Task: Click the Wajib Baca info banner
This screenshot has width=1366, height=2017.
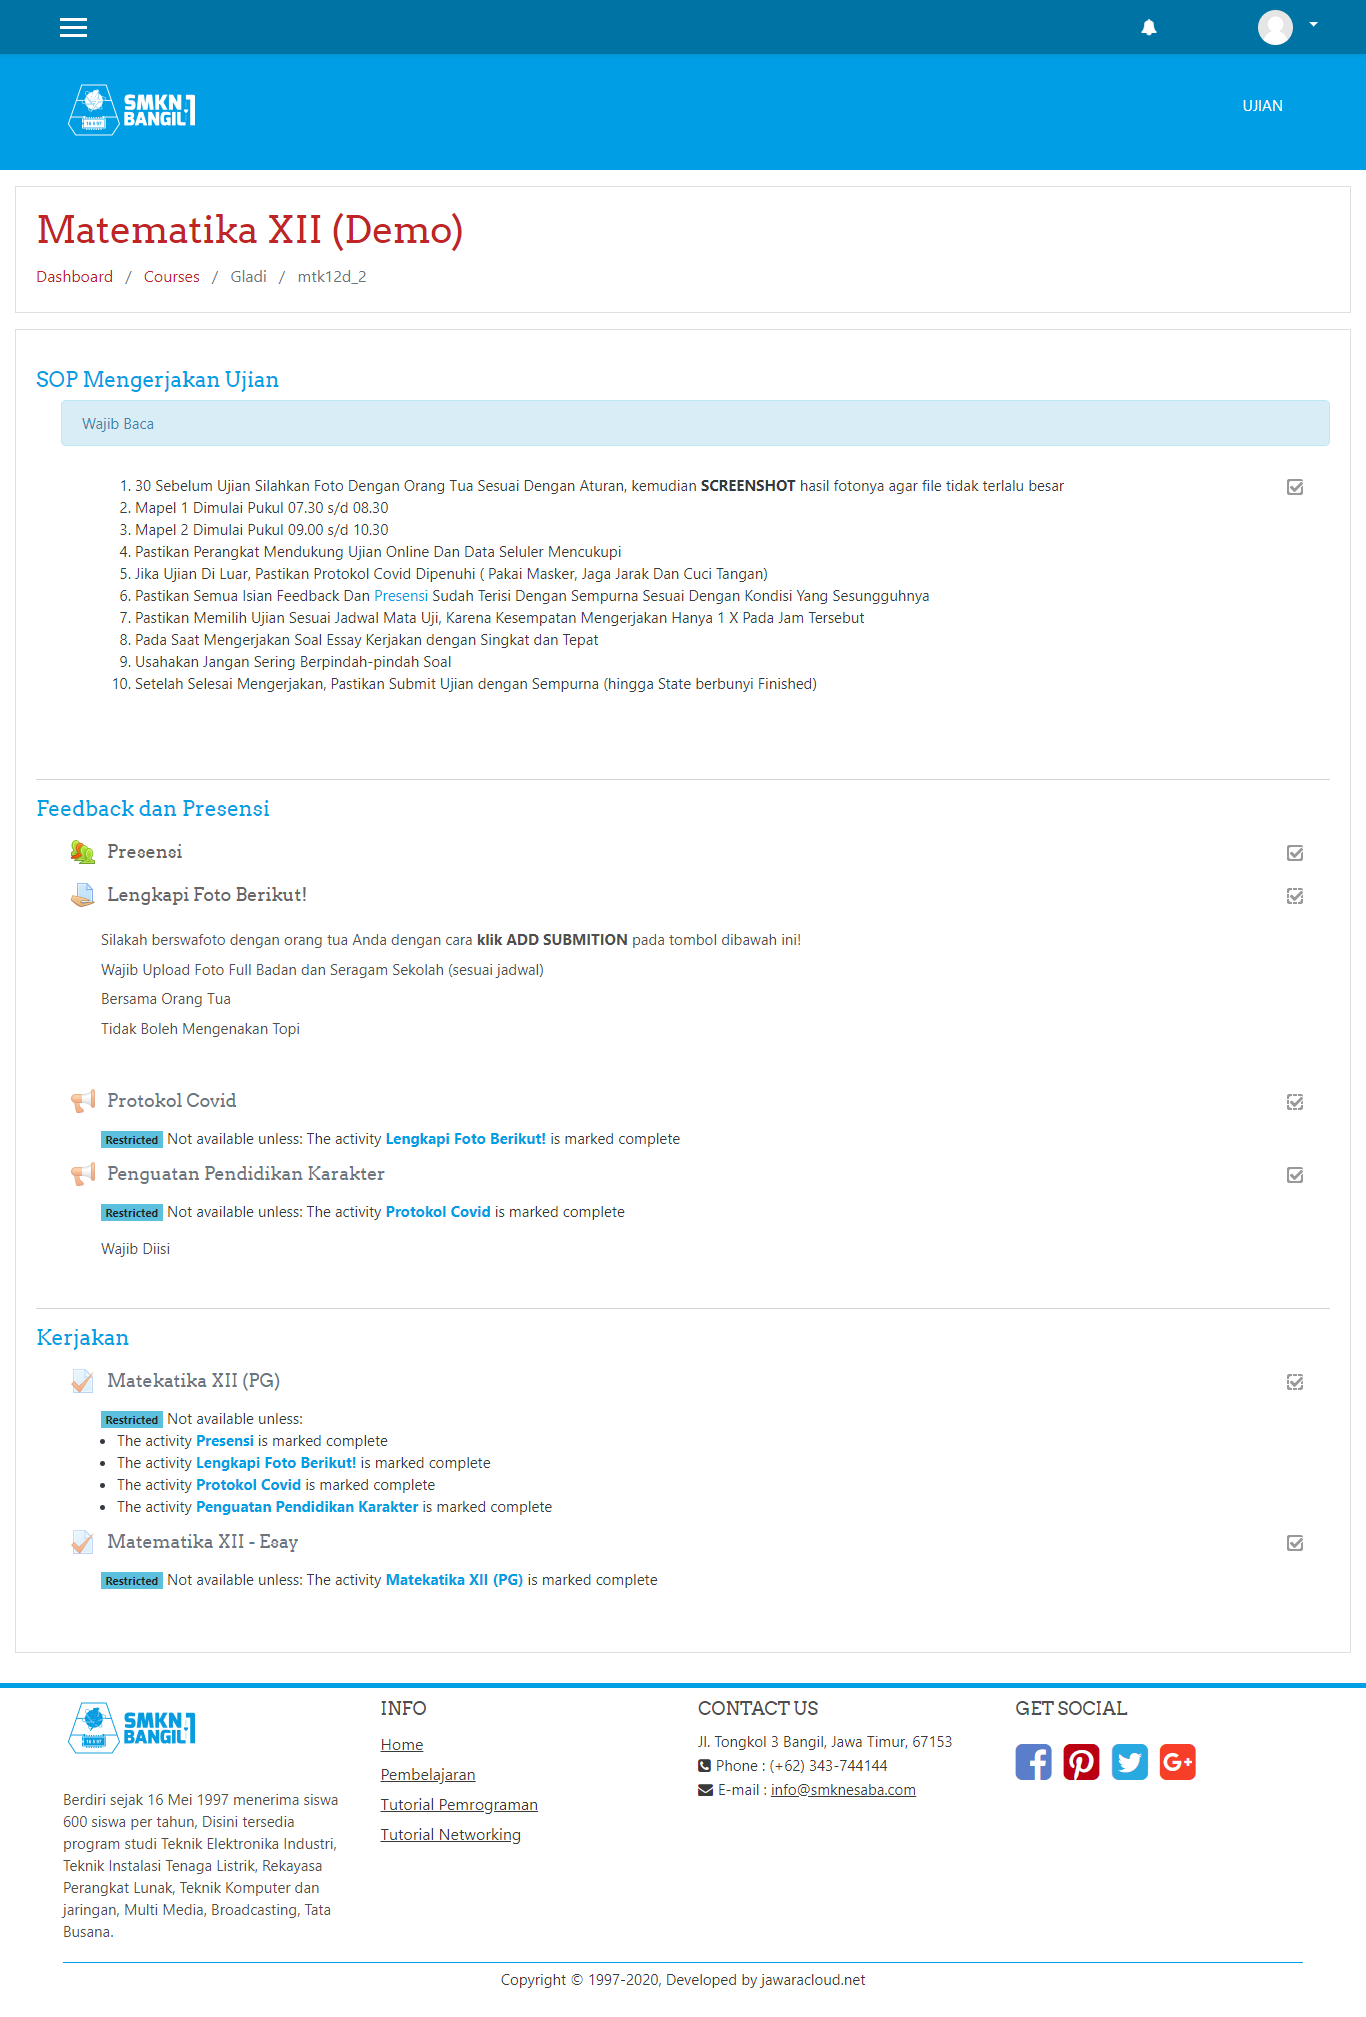Action: [695, 423]
